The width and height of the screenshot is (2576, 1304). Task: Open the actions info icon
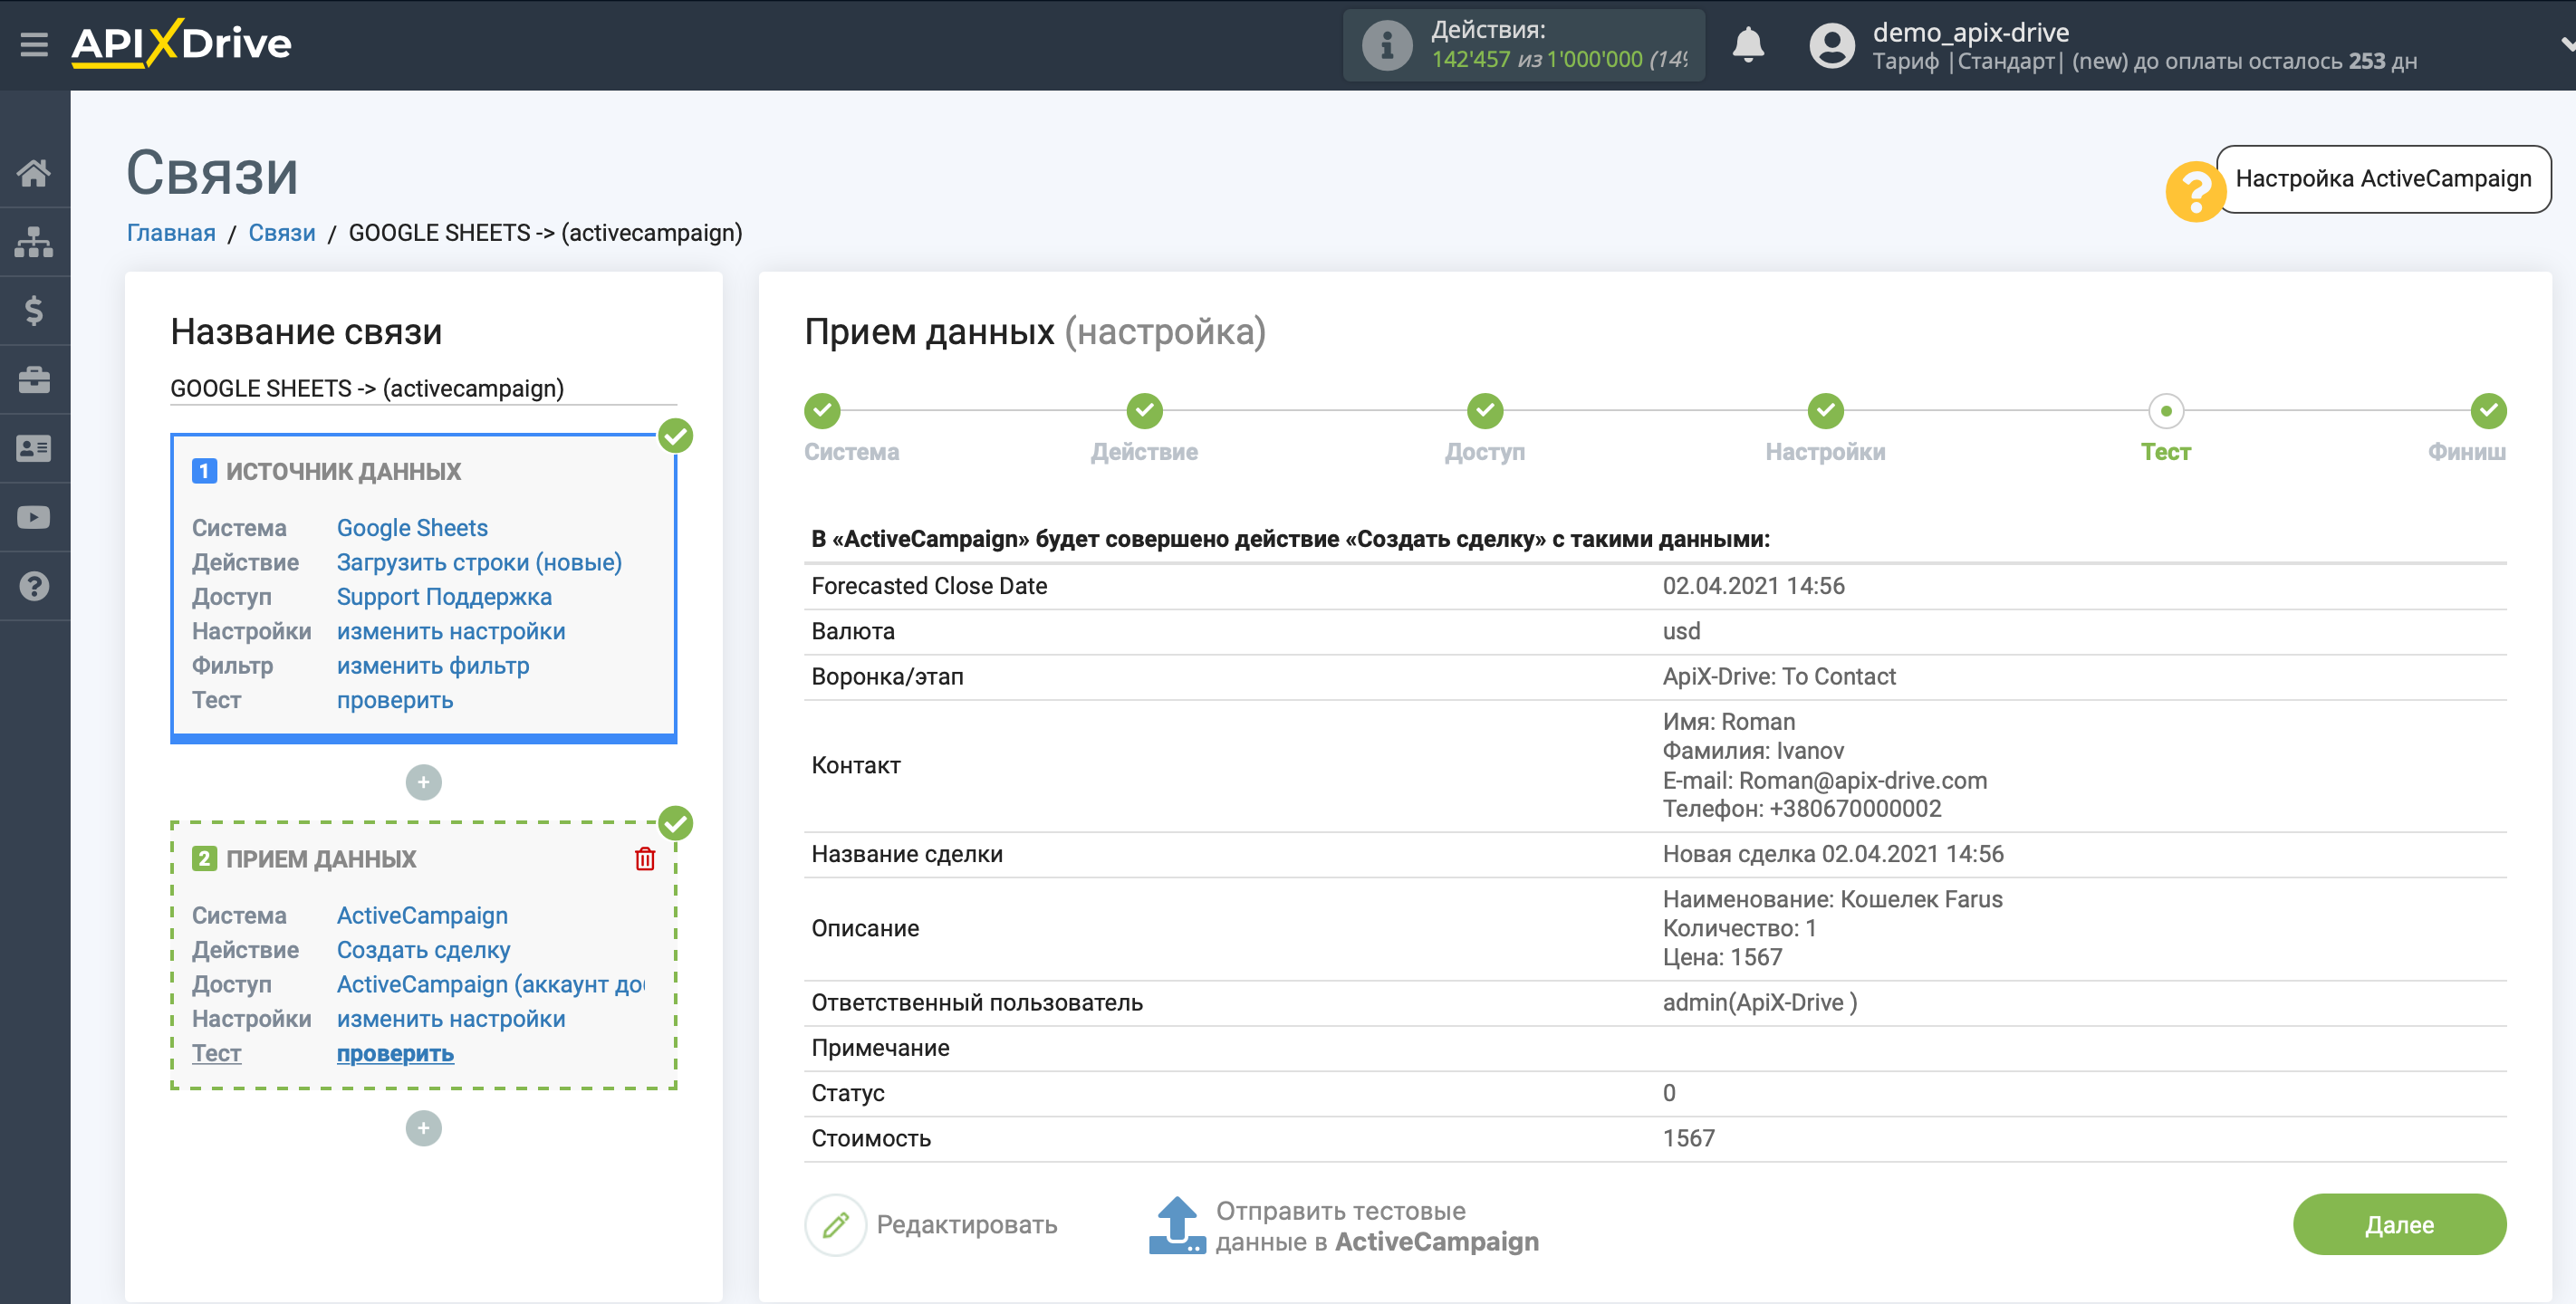[x=1387, y=45]
